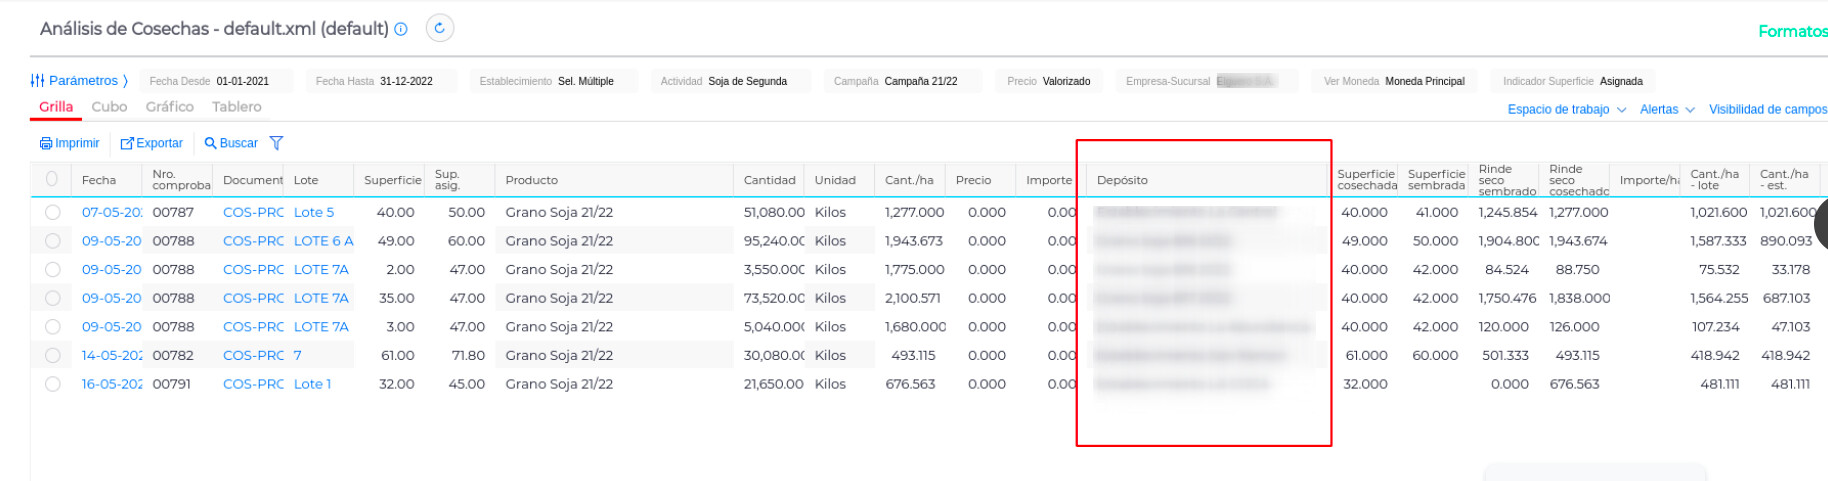Image resolution: width=1828 pixels, height=481 pixels.
Task: Expand the Parámetros chevron panel
Action: 125,81
